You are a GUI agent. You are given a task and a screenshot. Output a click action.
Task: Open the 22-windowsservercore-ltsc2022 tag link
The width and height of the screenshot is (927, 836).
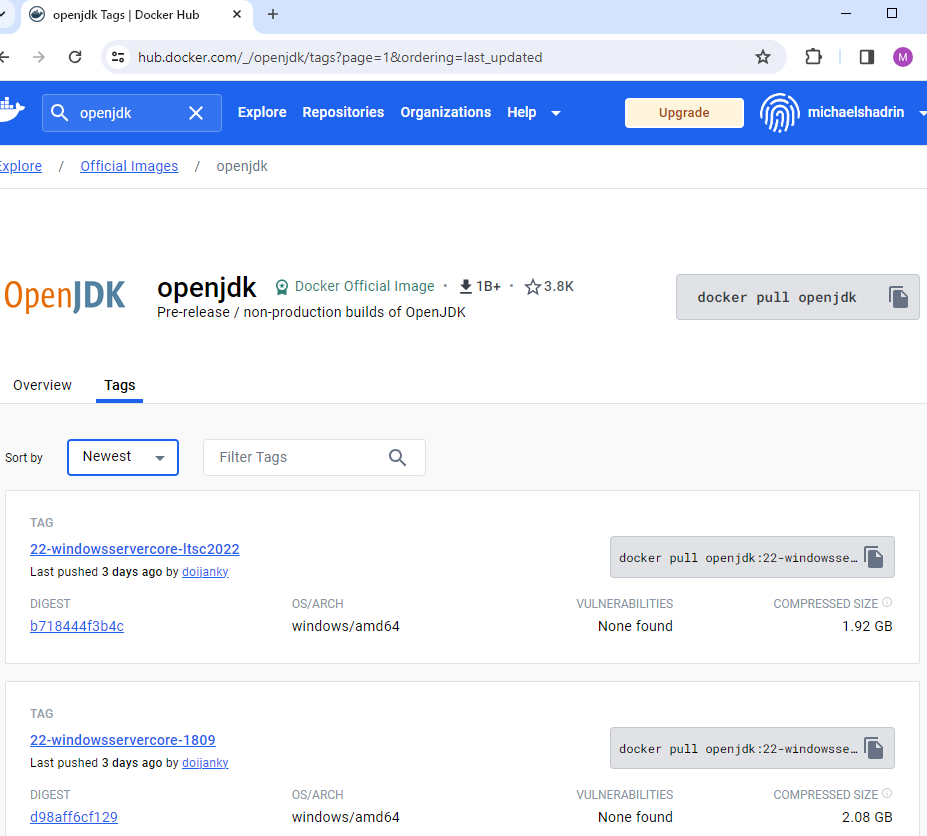coord(135,549)
